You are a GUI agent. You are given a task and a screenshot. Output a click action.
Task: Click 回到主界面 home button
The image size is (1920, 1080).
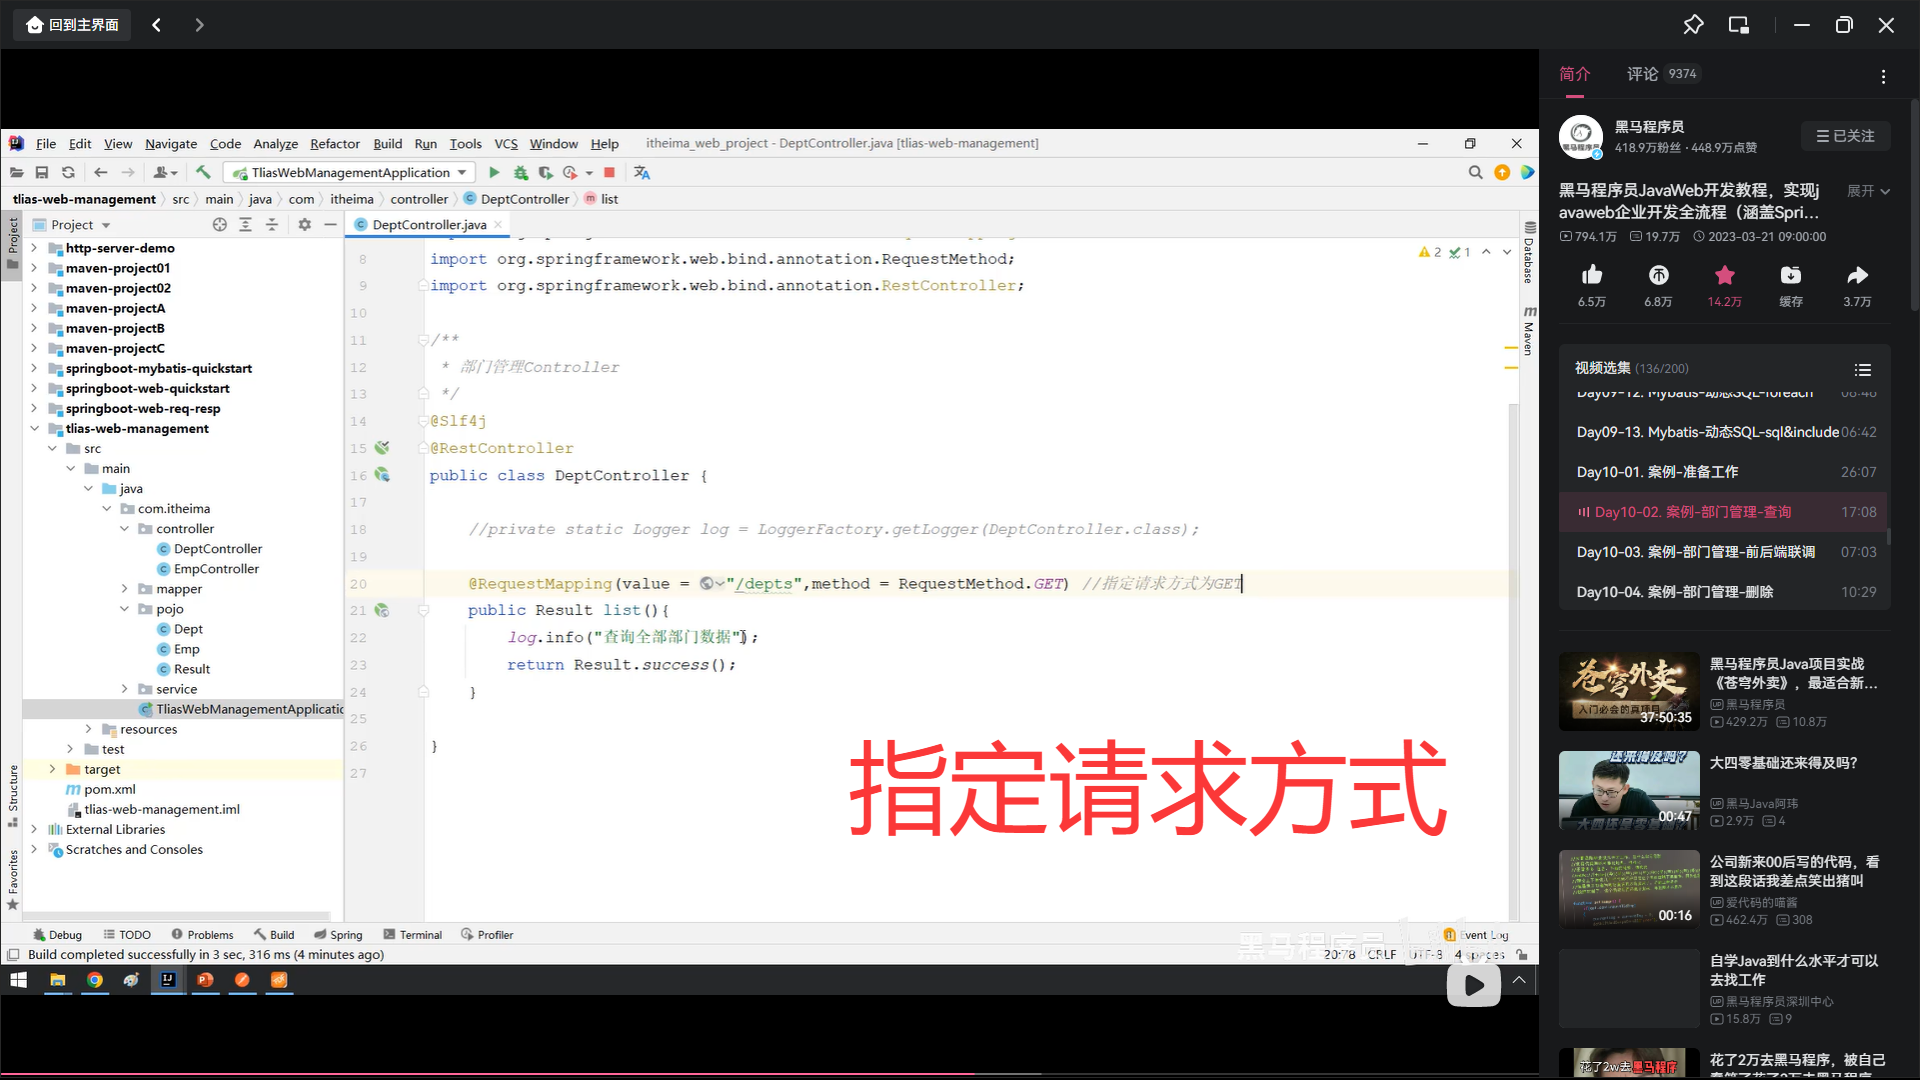click(72, 25)
